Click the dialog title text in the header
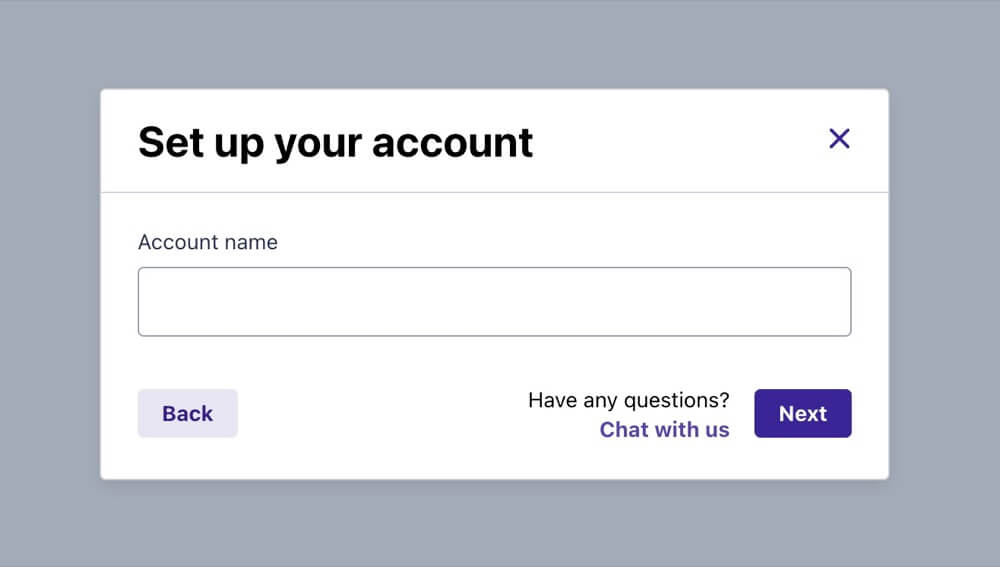 coord(335,142)
